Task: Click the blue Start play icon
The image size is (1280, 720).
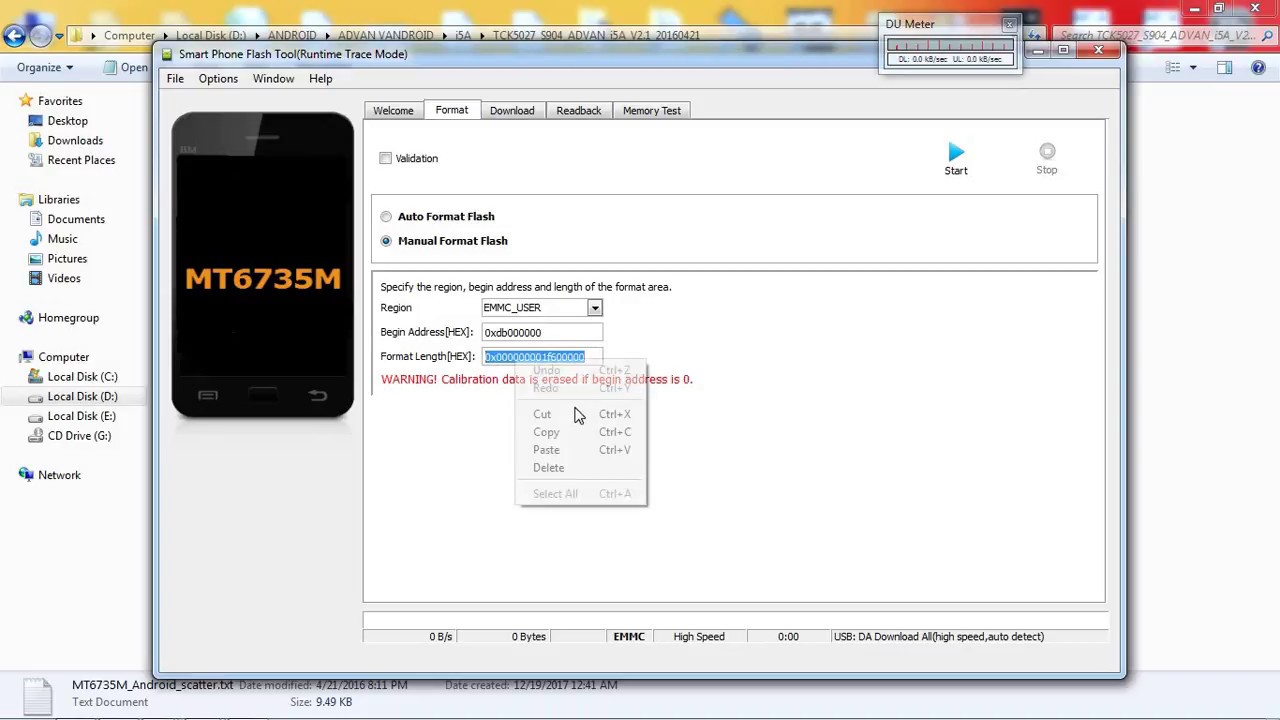Action: (956, 152)
